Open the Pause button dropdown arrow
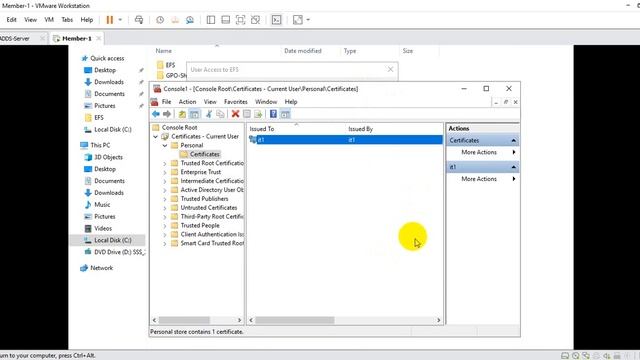640x360 pixels. (x=120, y=20)
